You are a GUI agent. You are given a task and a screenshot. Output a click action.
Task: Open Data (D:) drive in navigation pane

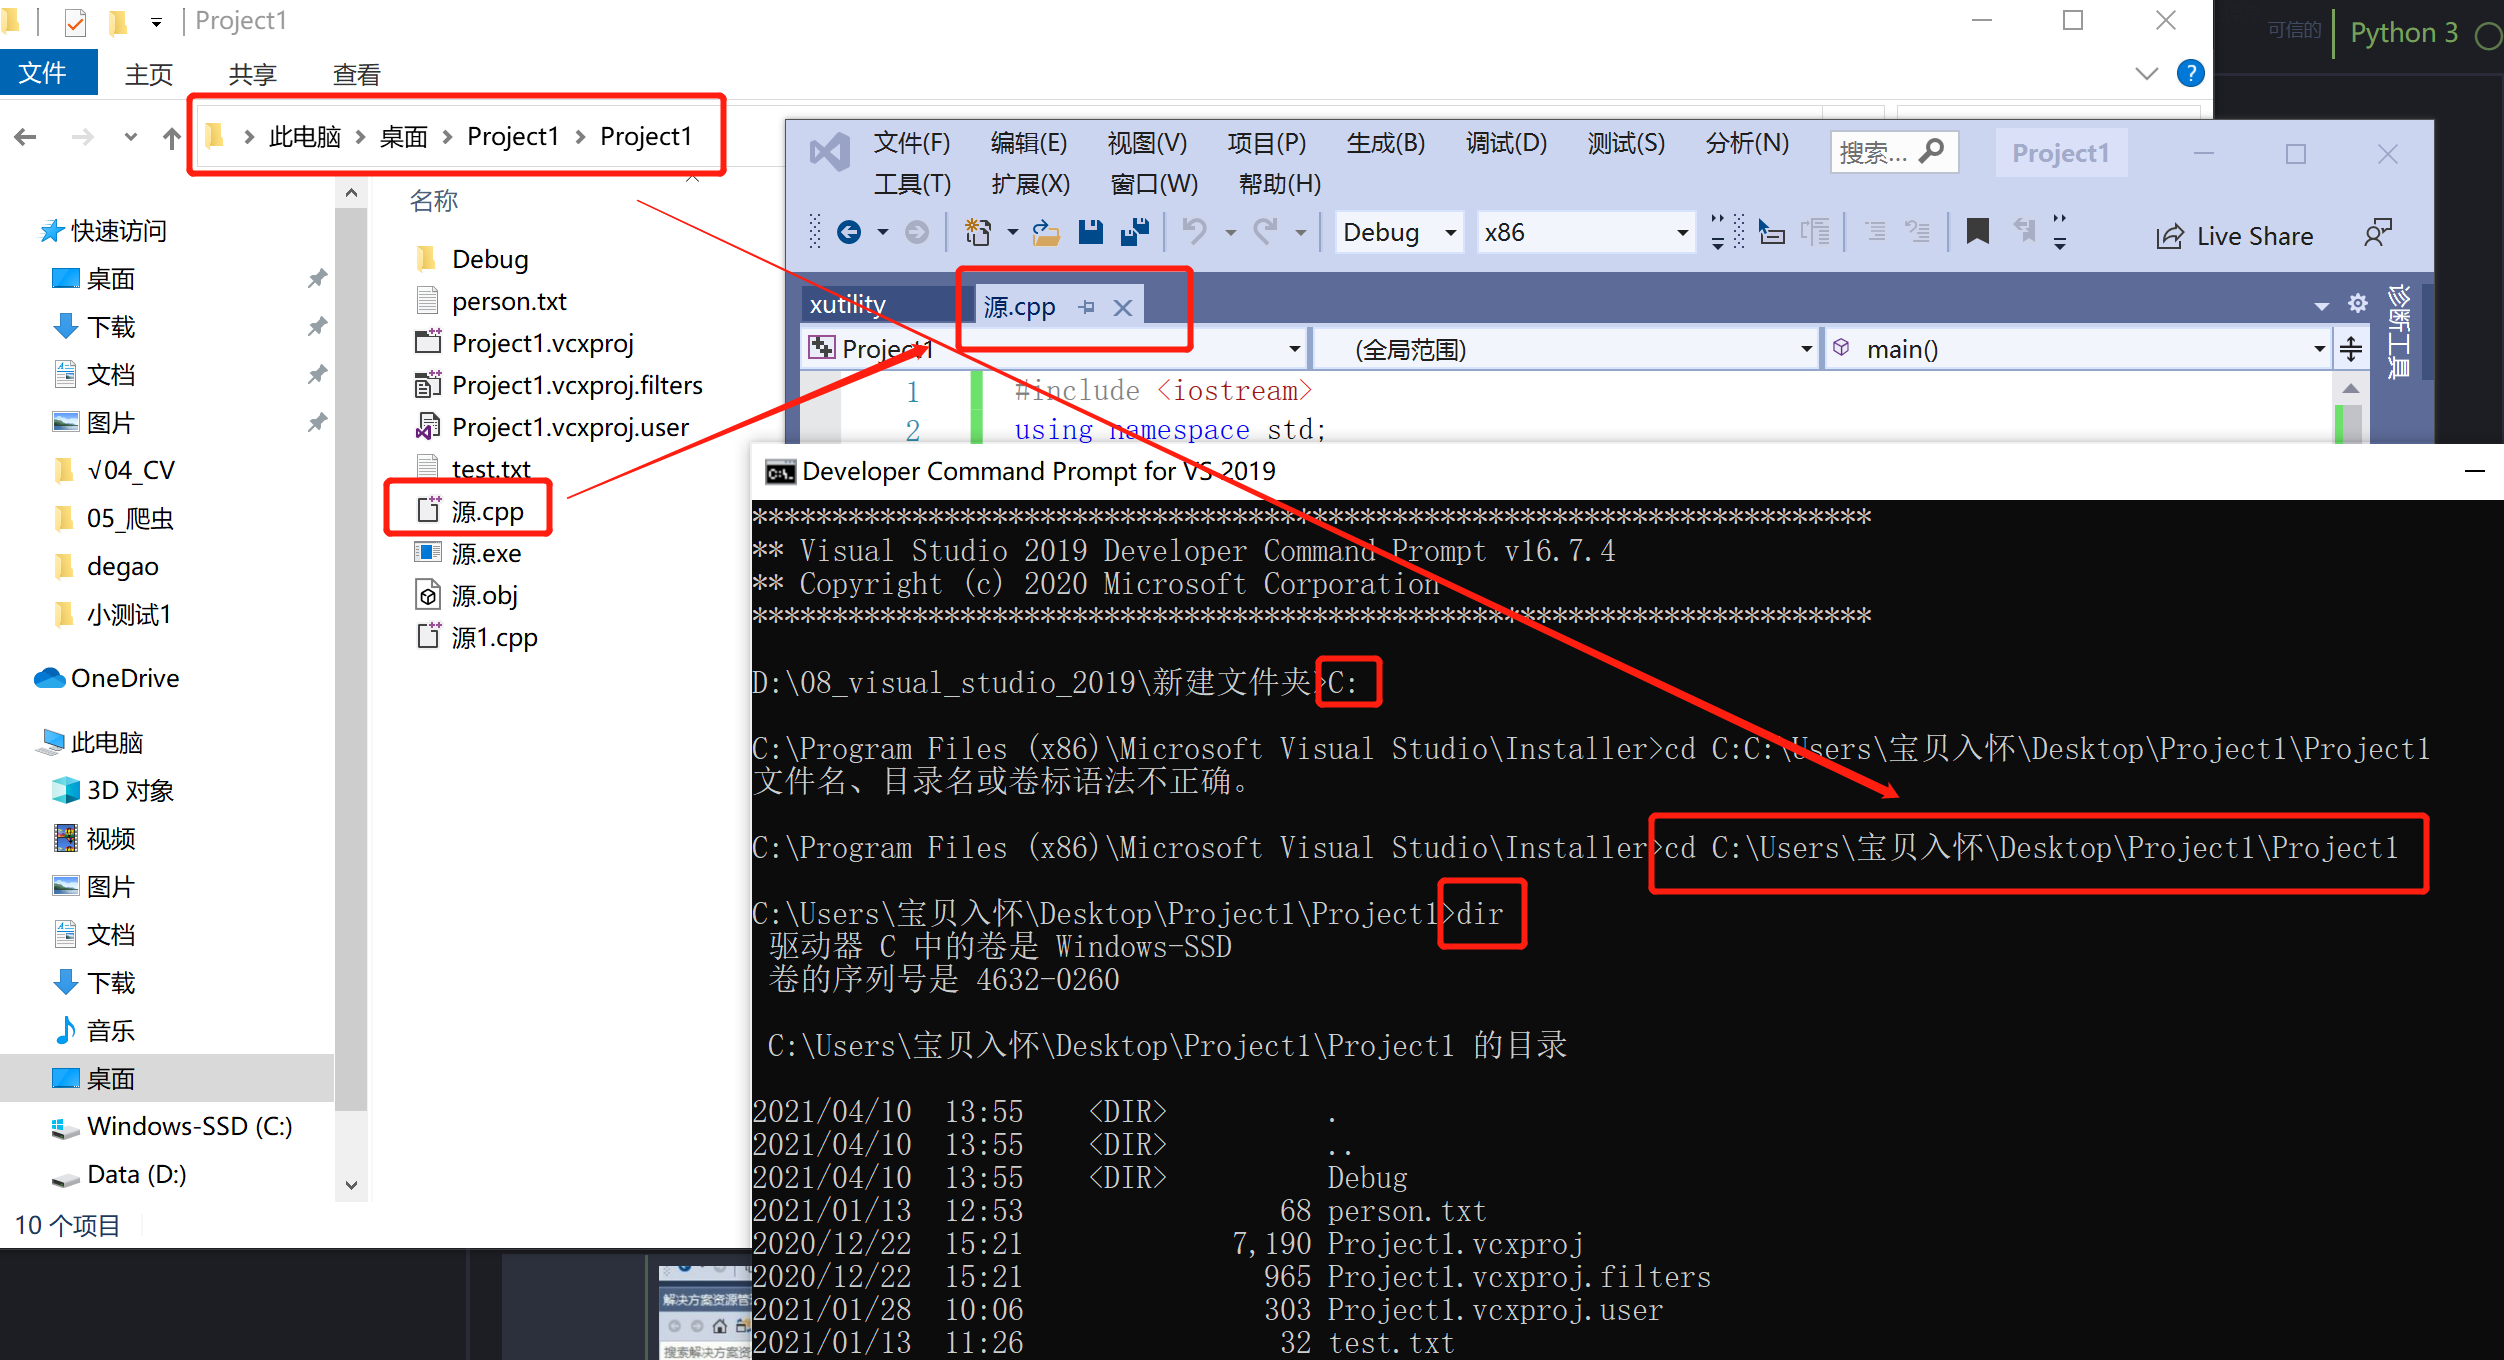point(136,1174)
